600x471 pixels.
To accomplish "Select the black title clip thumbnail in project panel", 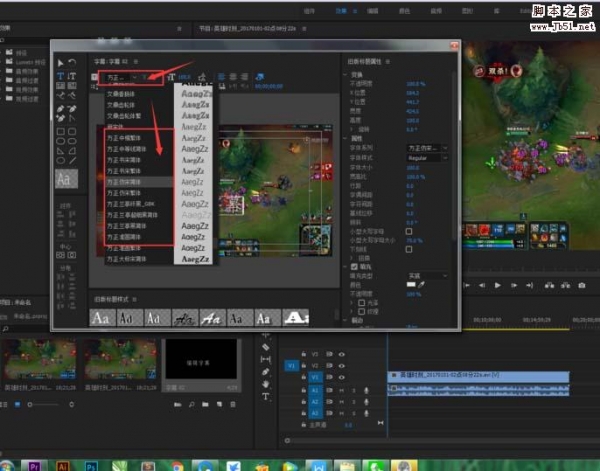I will (200, 359).
